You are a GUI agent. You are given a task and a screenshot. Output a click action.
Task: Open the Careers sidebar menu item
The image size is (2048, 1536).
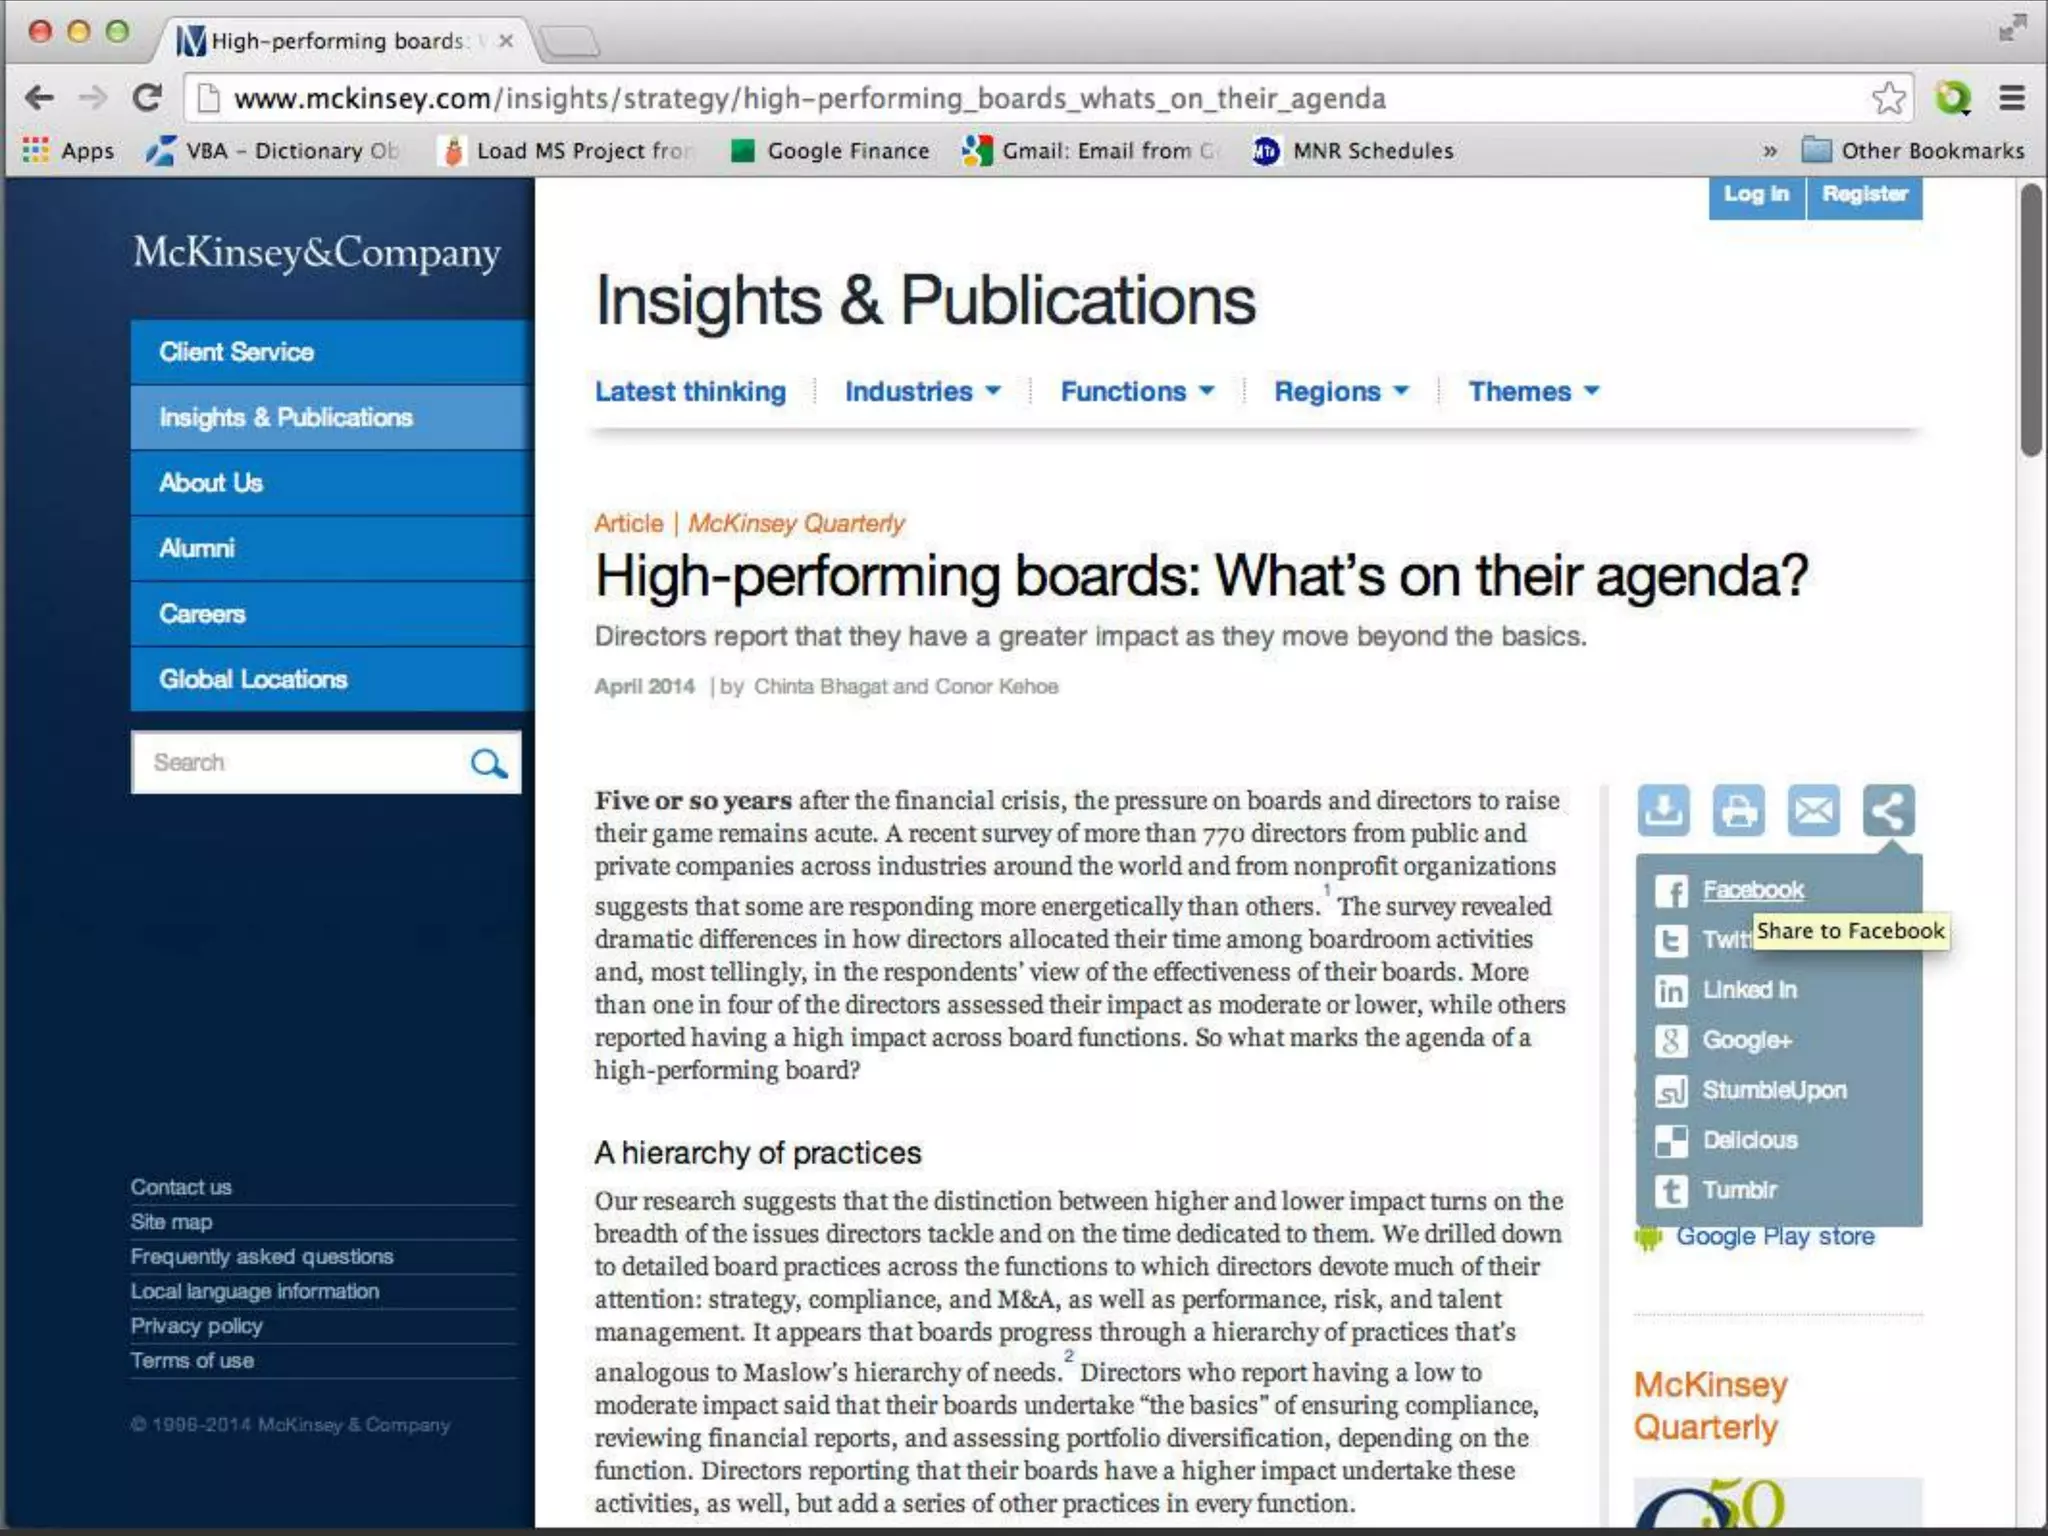(x=202, y=614)
